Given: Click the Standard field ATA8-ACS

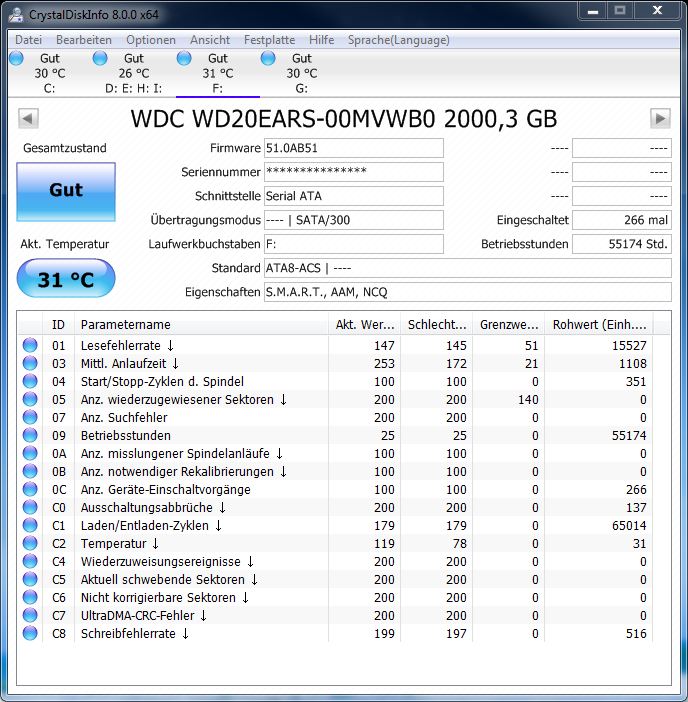Looking at the screenshot, I should 468,268.
